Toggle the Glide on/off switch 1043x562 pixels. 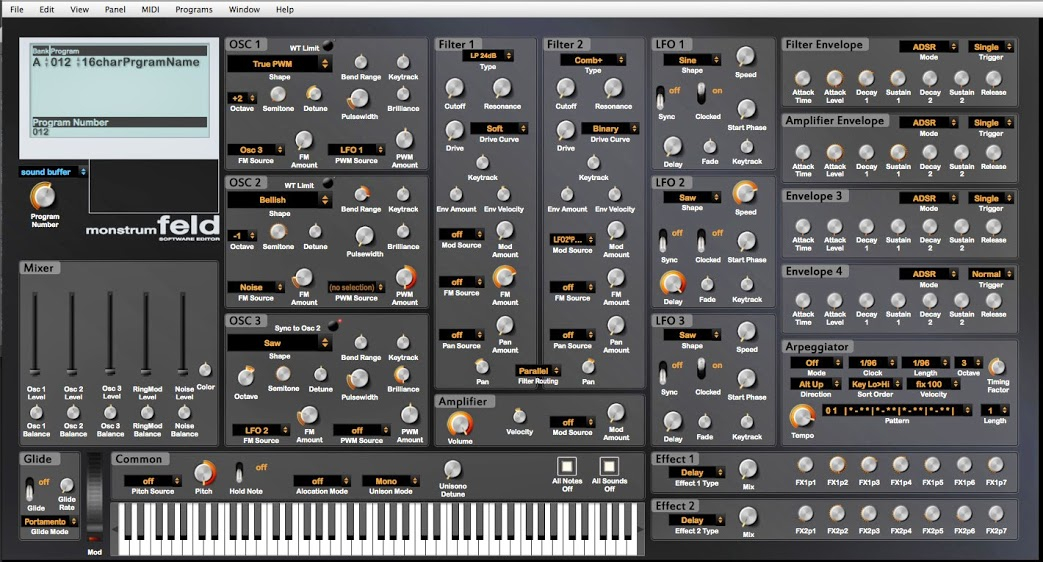coord(29,490)
